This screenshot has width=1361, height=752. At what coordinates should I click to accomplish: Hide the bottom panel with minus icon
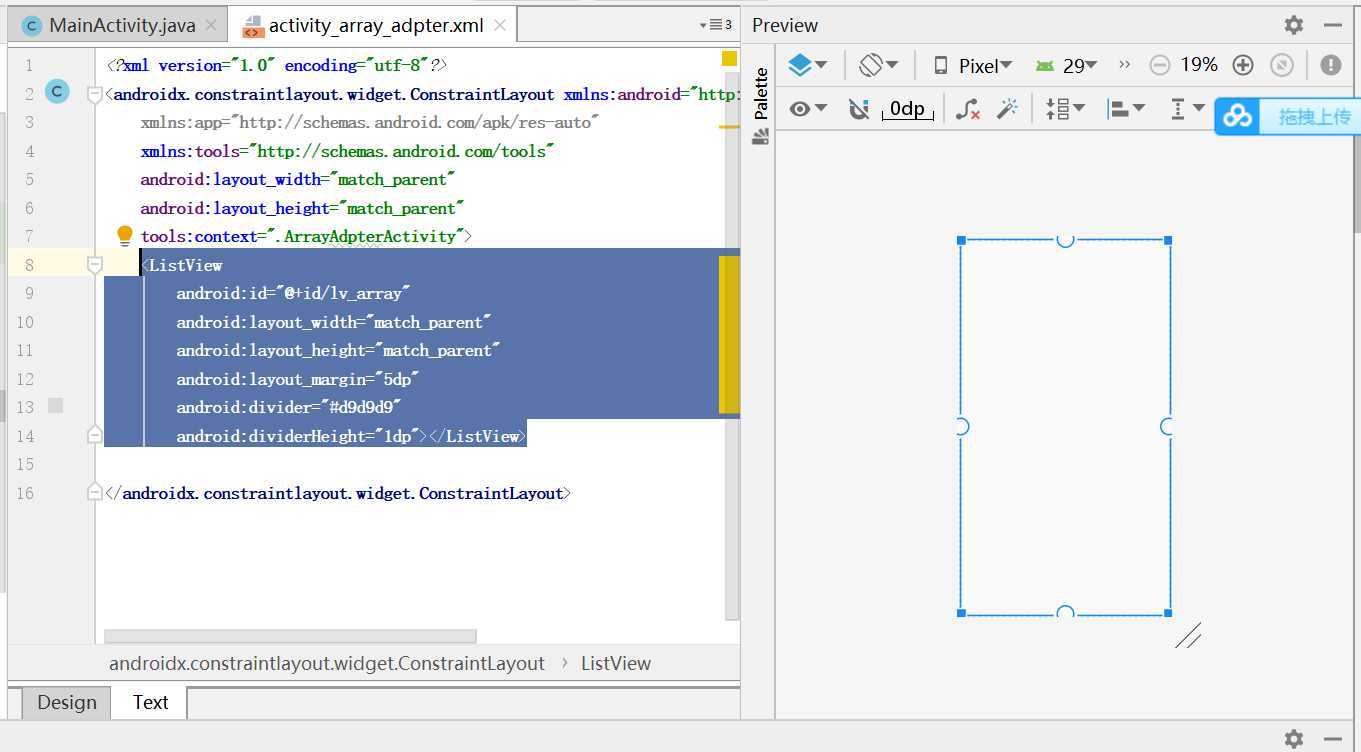pos(1332,739)
